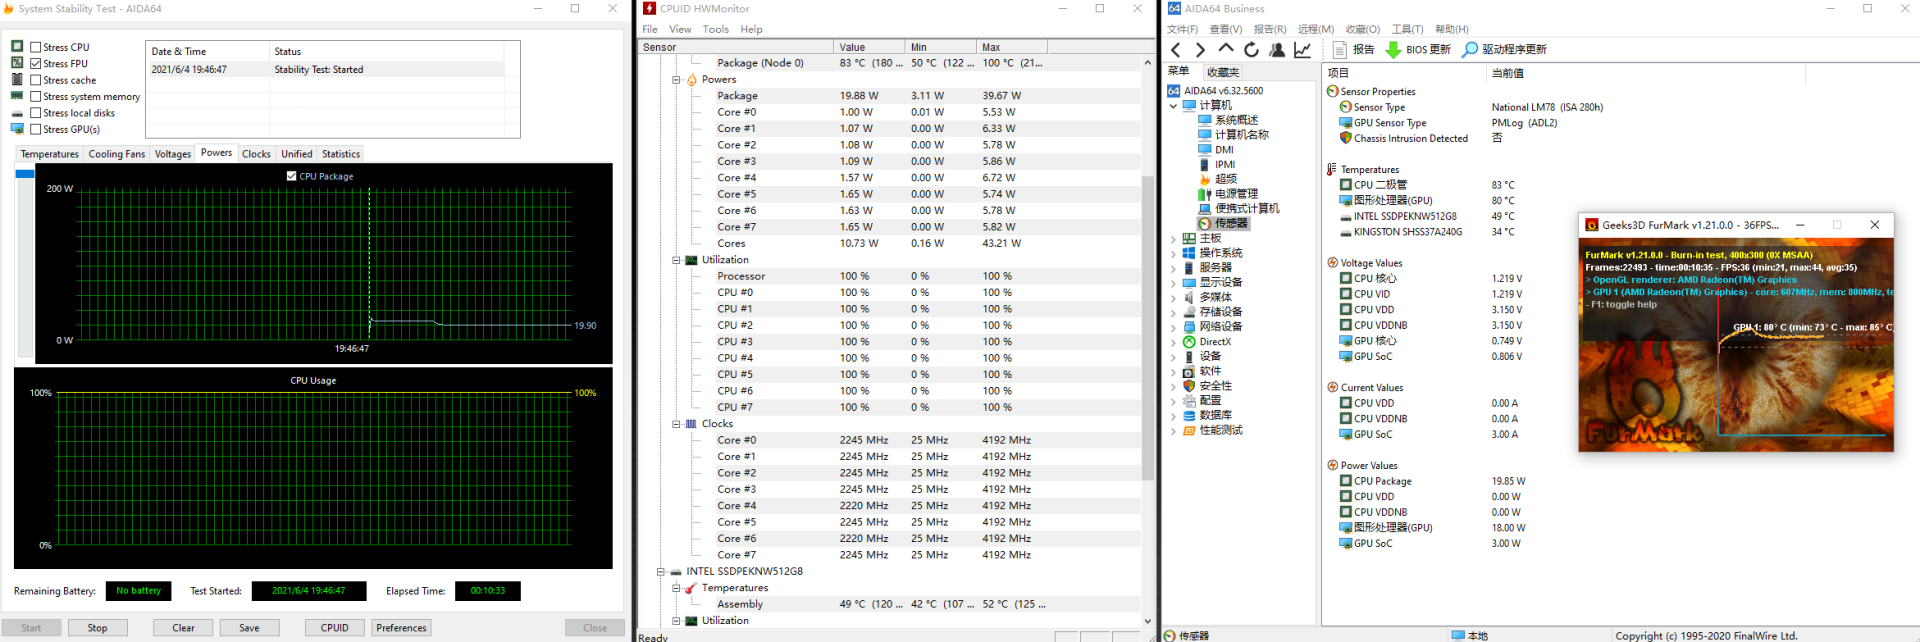Viewport: 1920px width, 642px height.
Task: Toggle the CPU Package graph checkbox
Action: coord(292,176)
